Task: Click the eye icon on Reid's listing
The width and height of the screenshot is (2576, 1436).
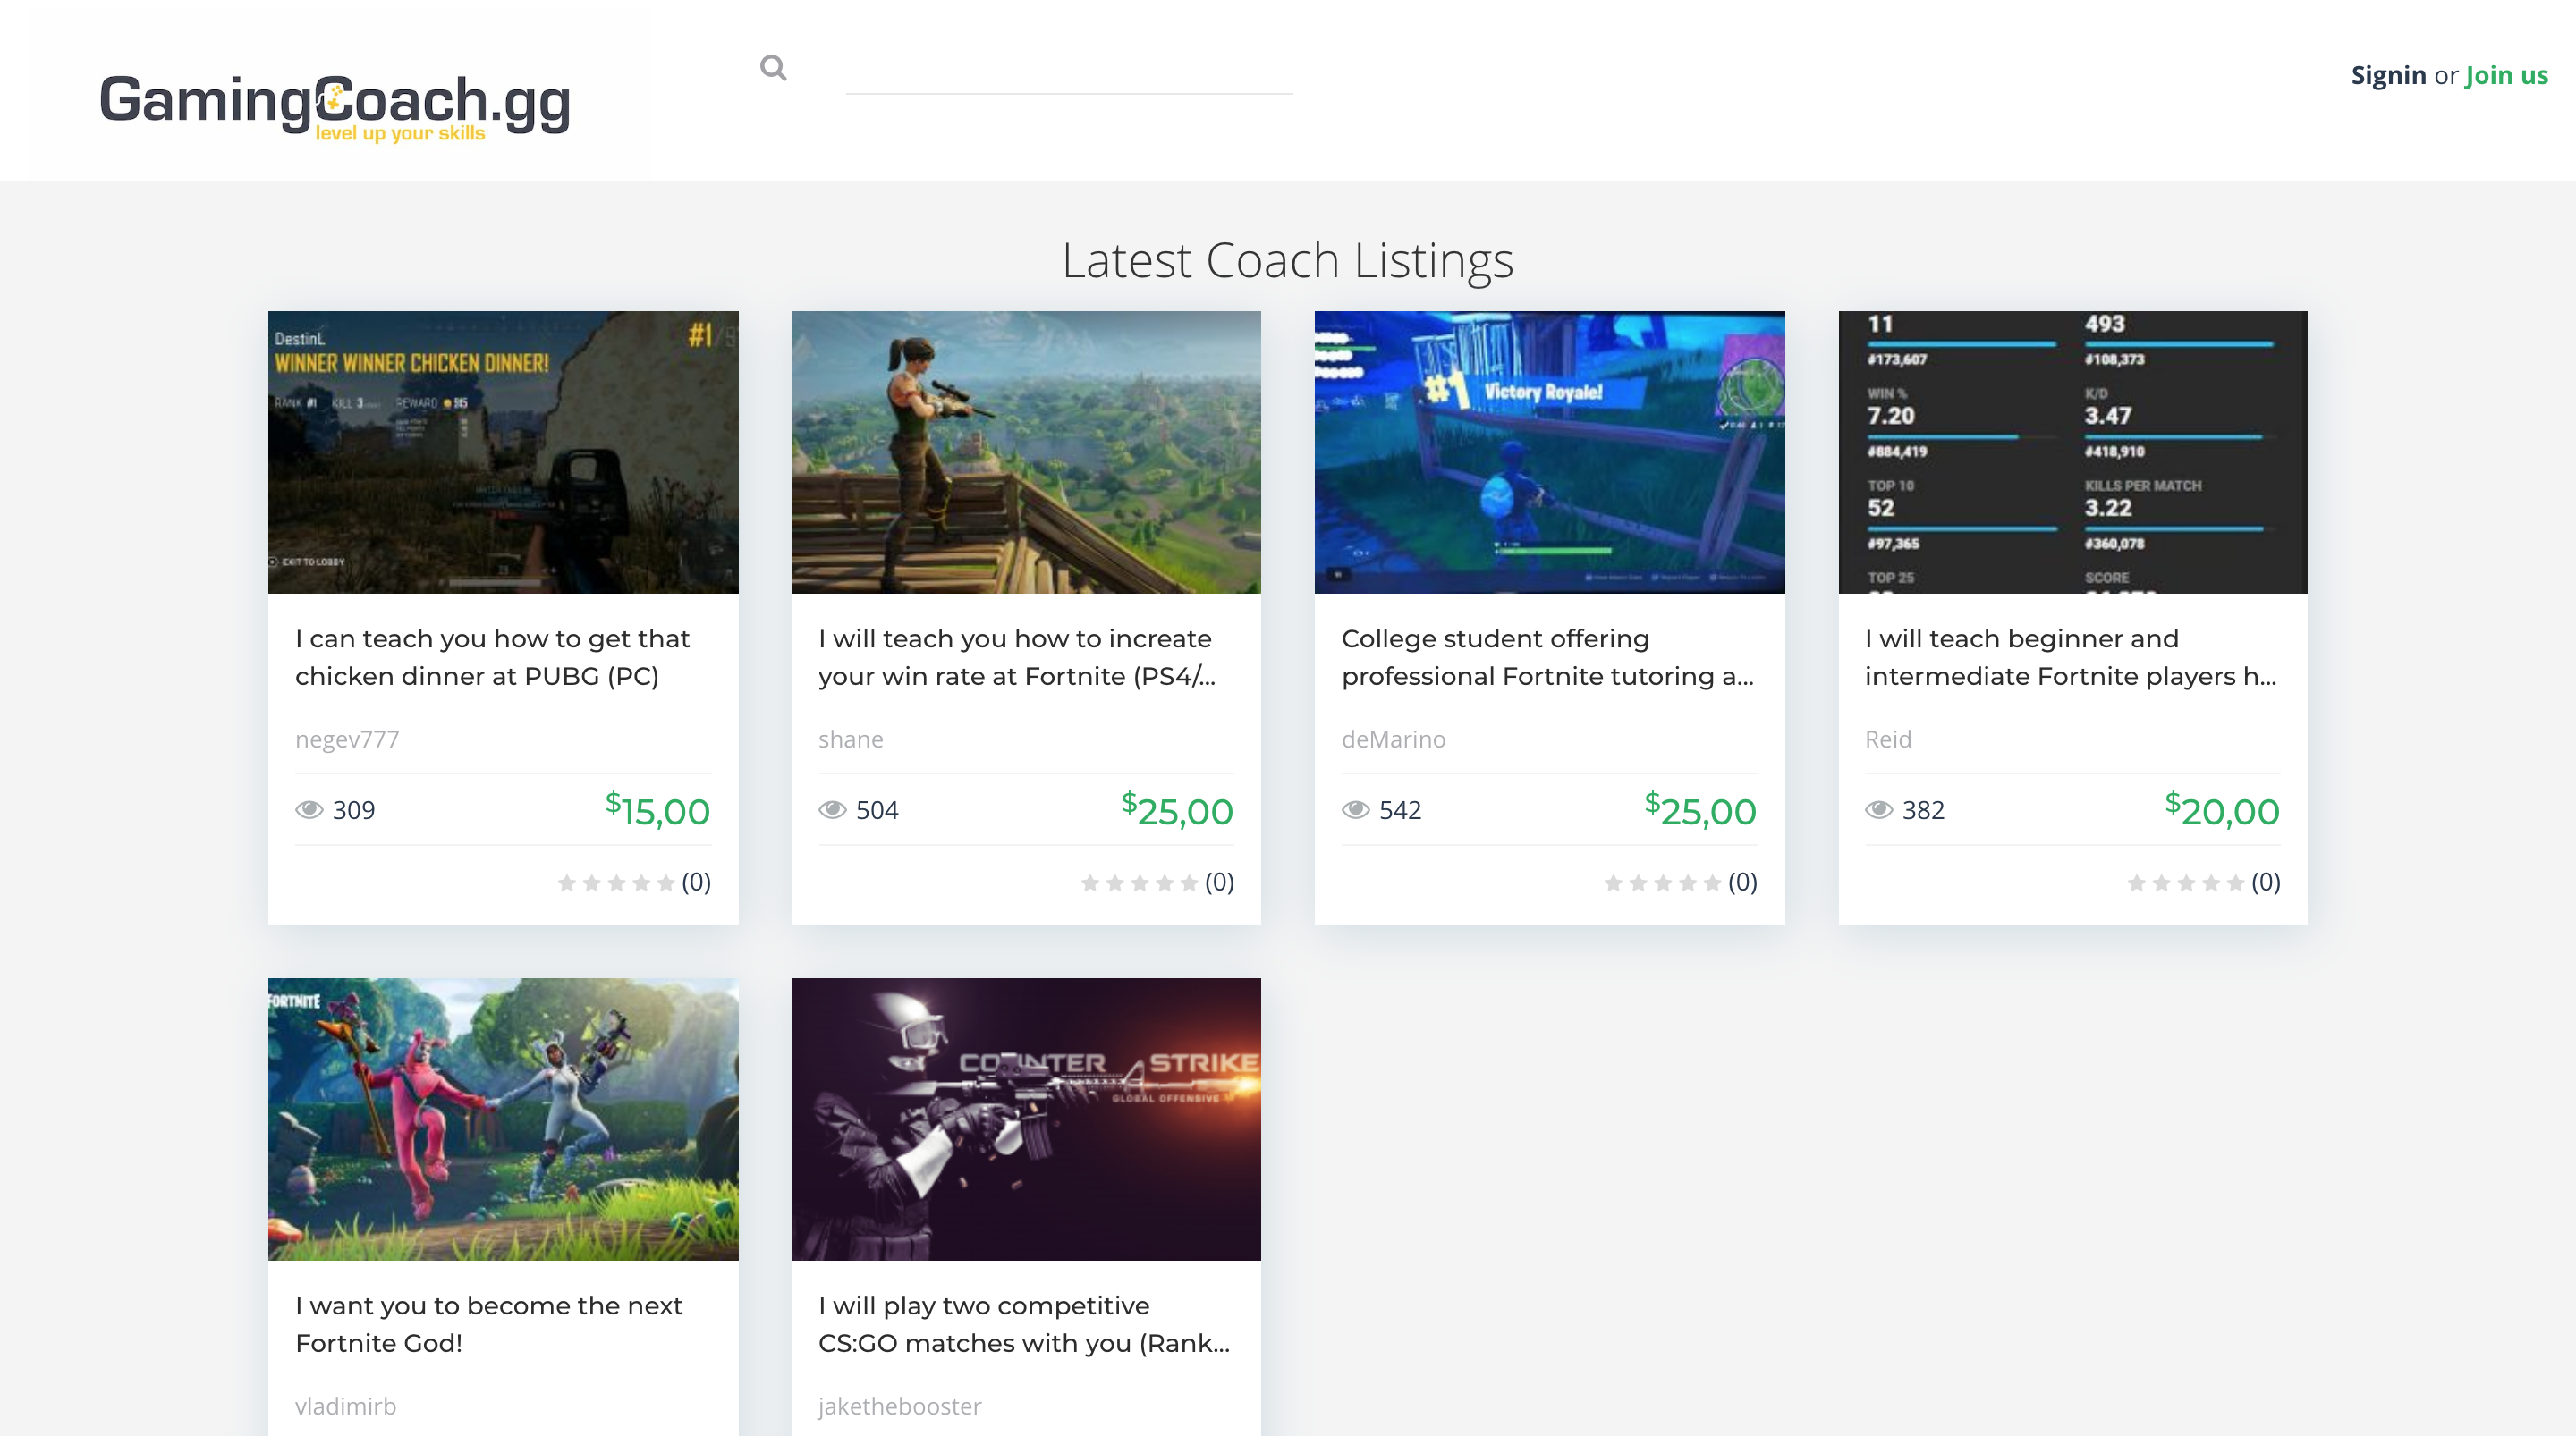Action: pos(1880,810)
